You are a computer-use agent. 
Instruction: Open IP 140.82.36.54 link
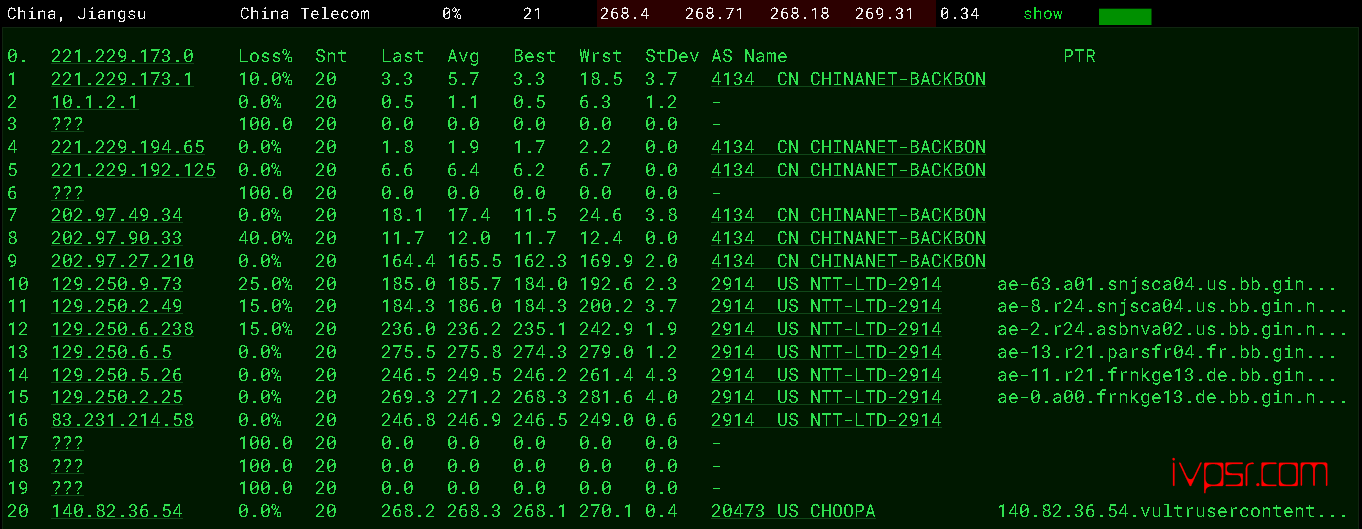117,511
